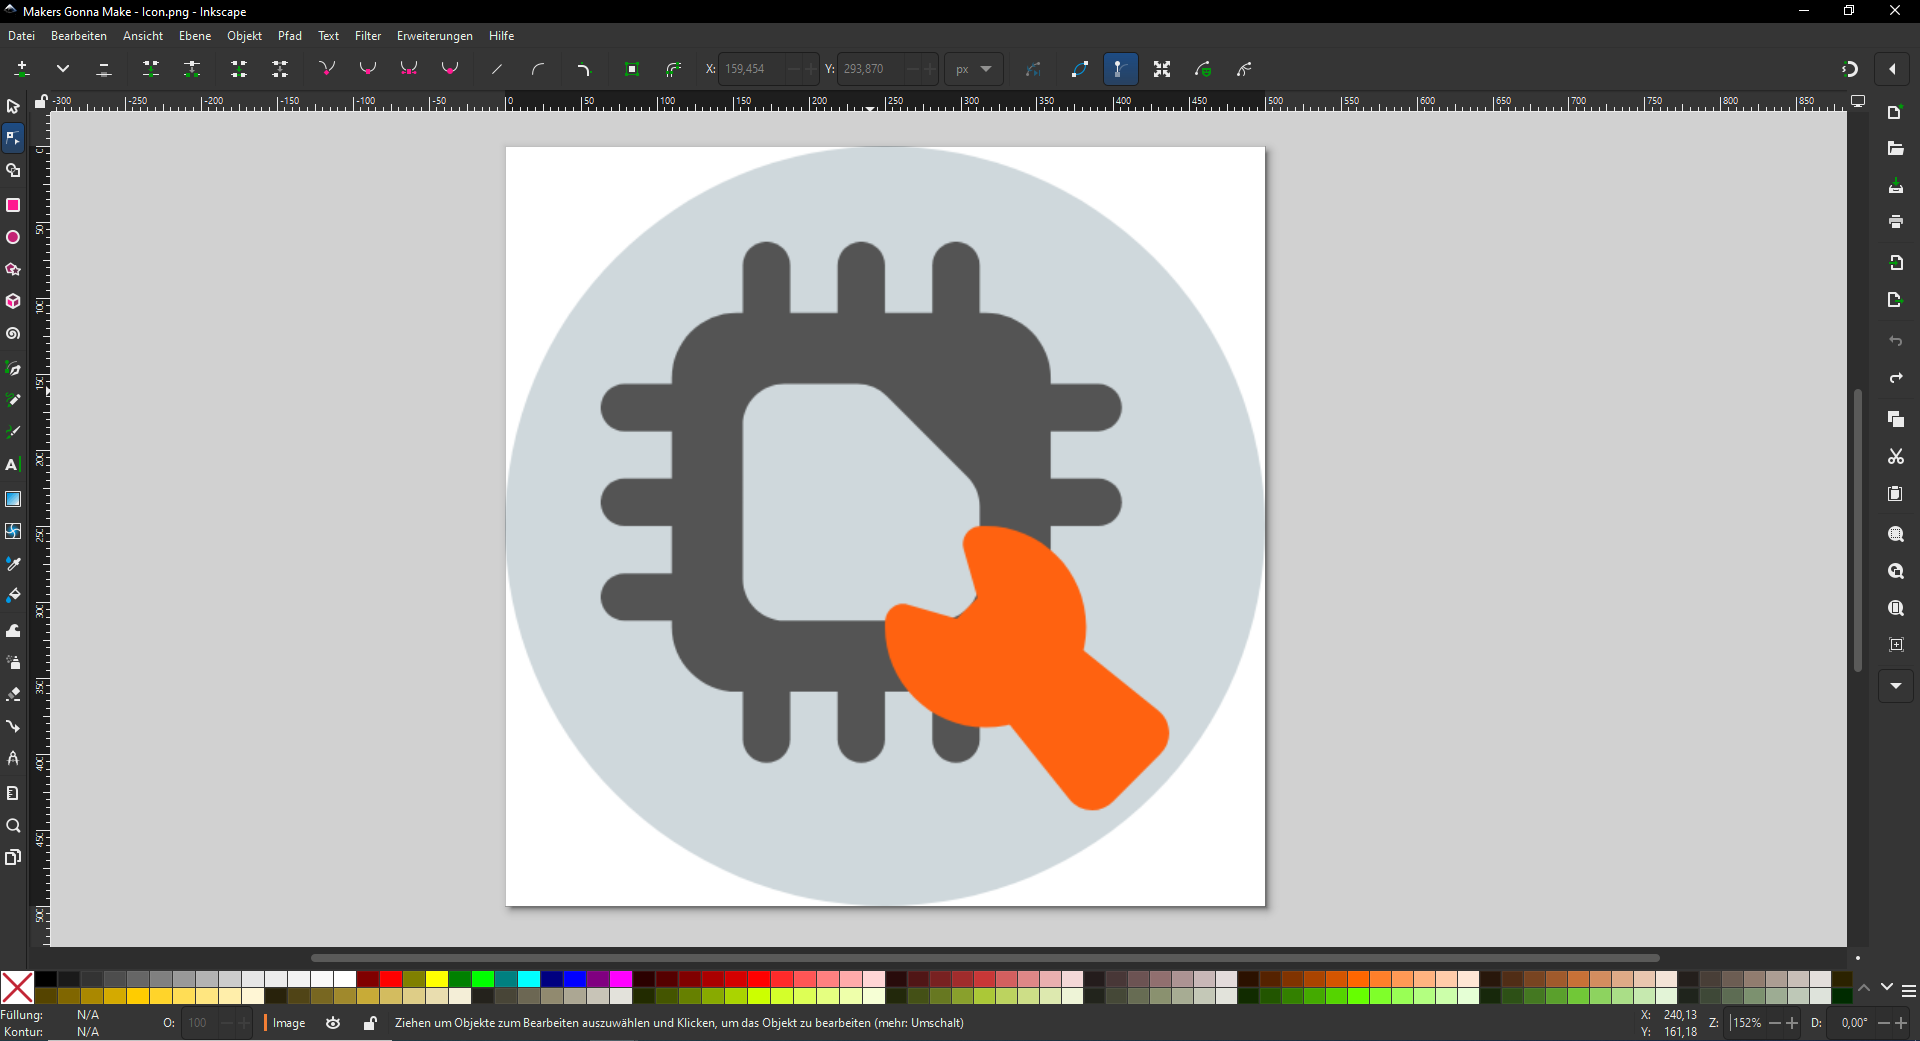1920x1041 pixels.
Task: Open the Erweiterungen menu
Action: (x=434, y=36)
